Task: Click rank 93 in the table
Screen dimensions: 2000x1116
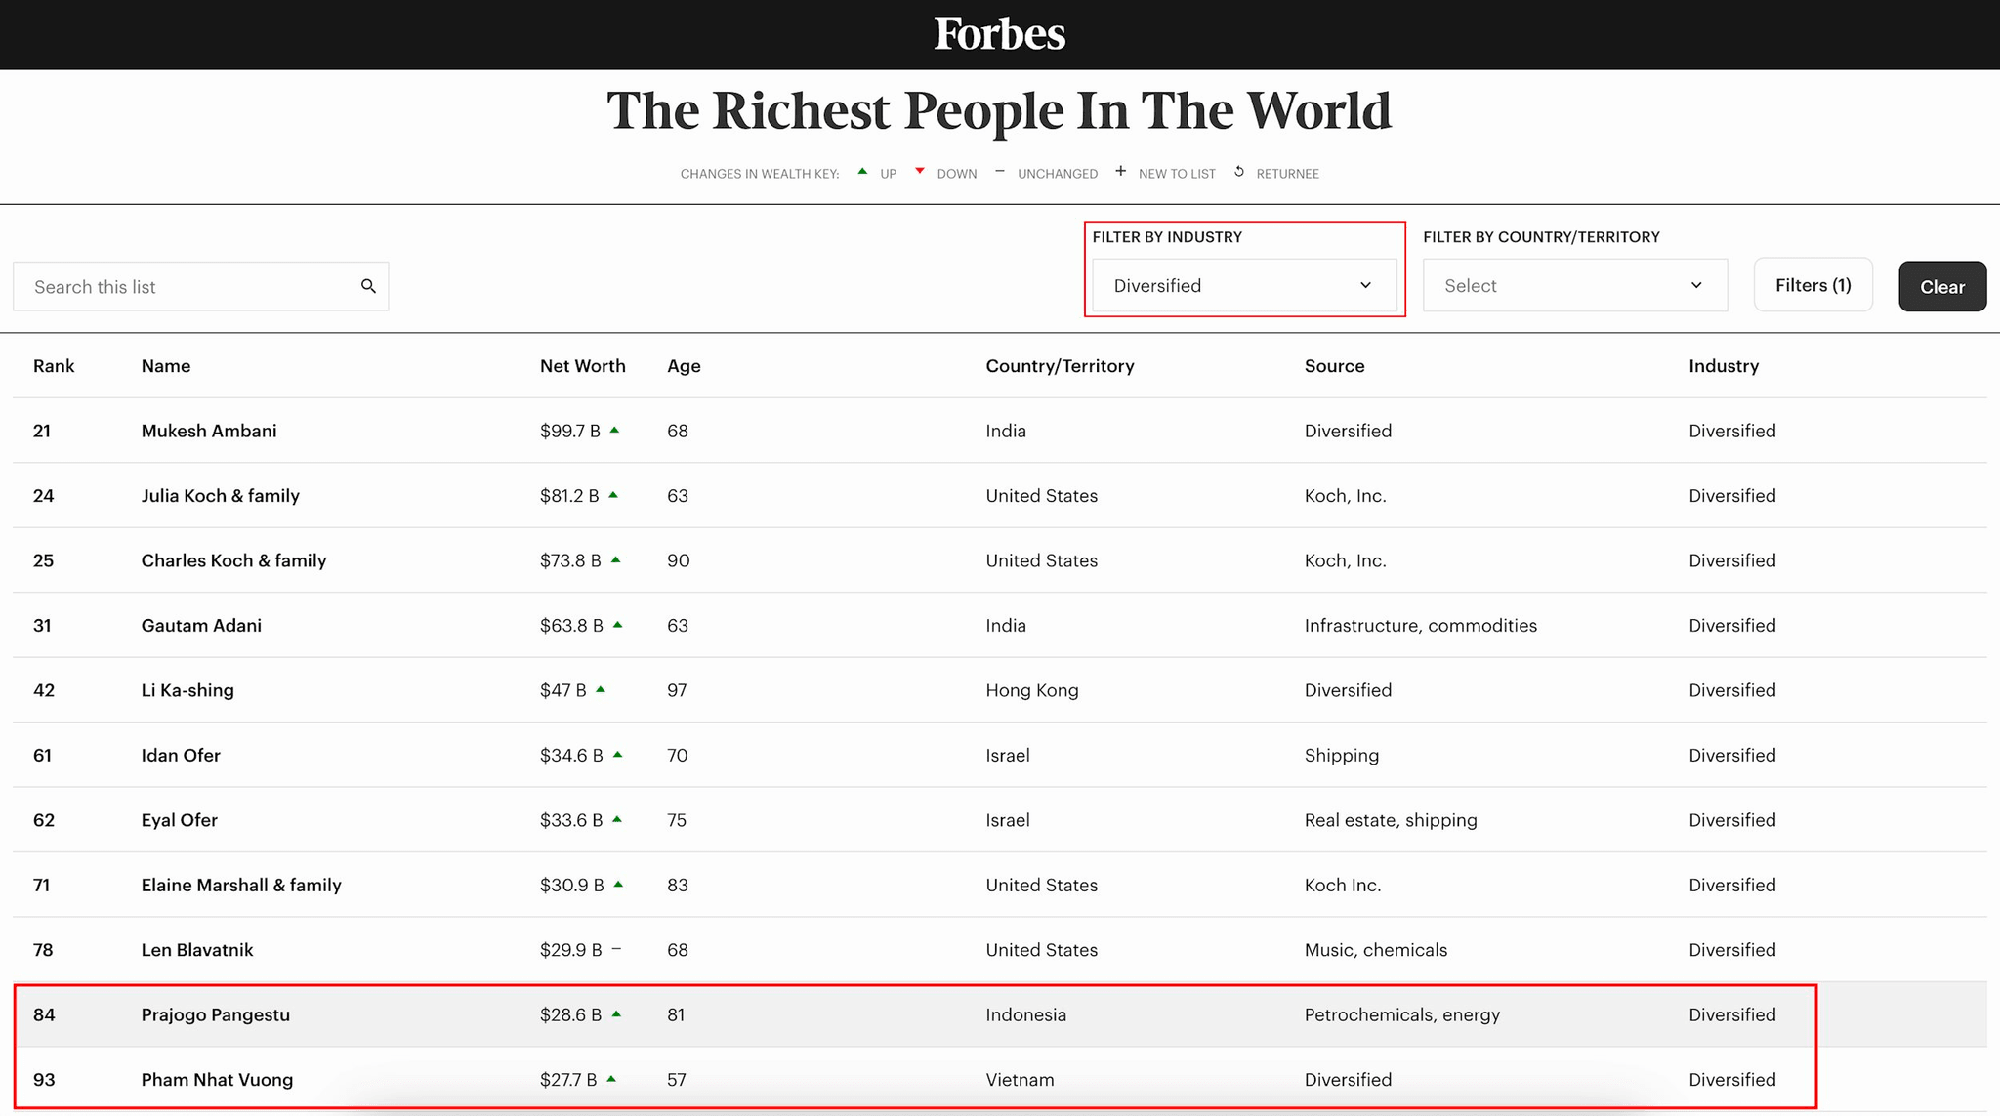Action: click(44, 1080)
